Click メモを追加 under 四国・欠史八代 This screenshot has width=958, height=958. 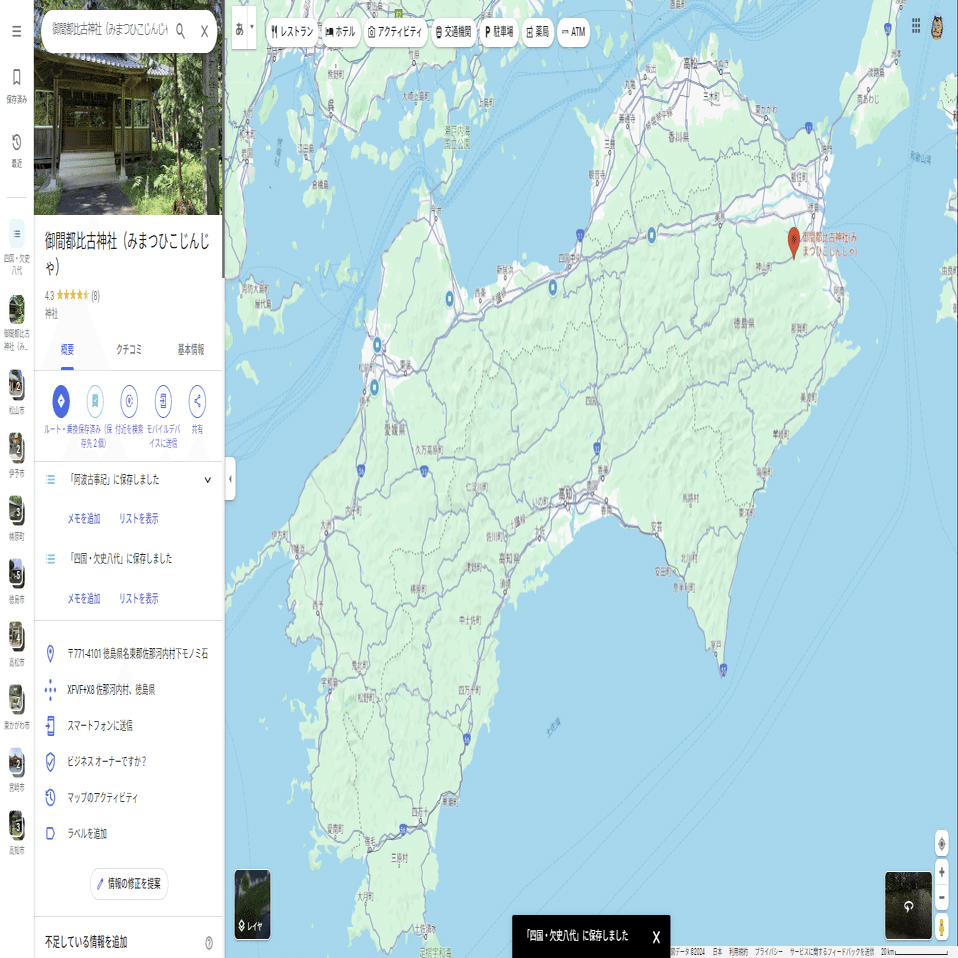click(x=84, y=599)
